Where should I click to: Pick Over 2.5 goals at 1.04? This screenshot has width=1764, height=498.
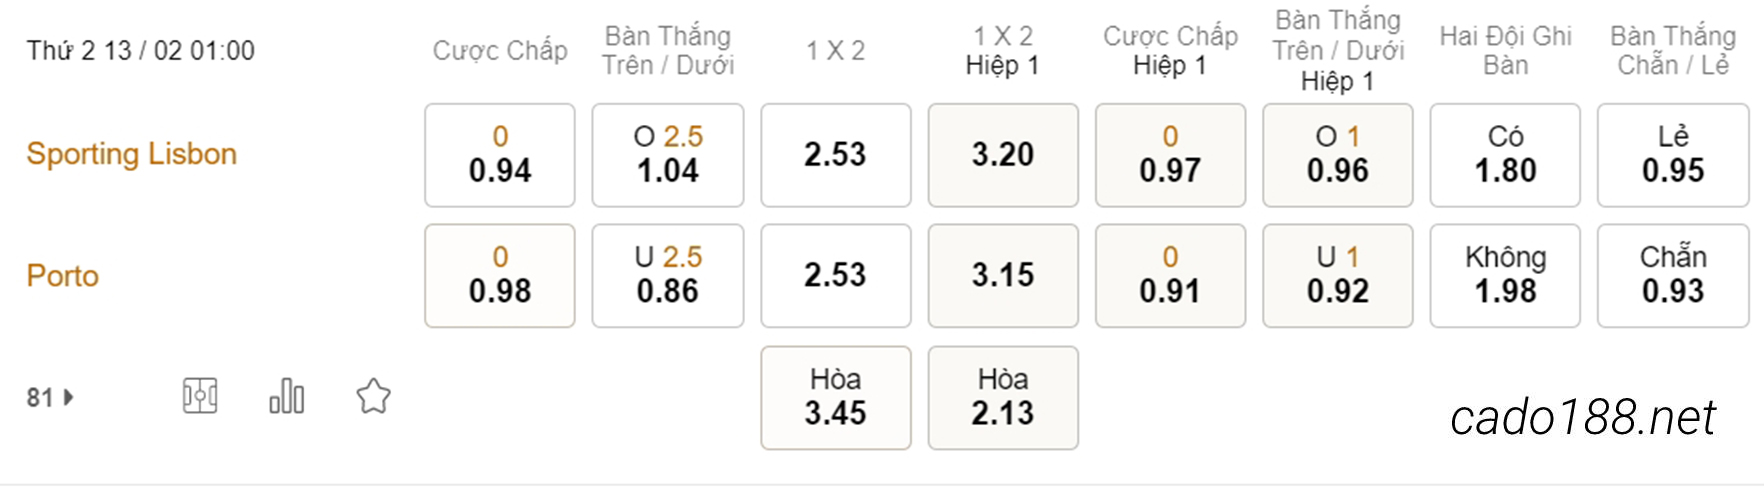coord(668,155)
